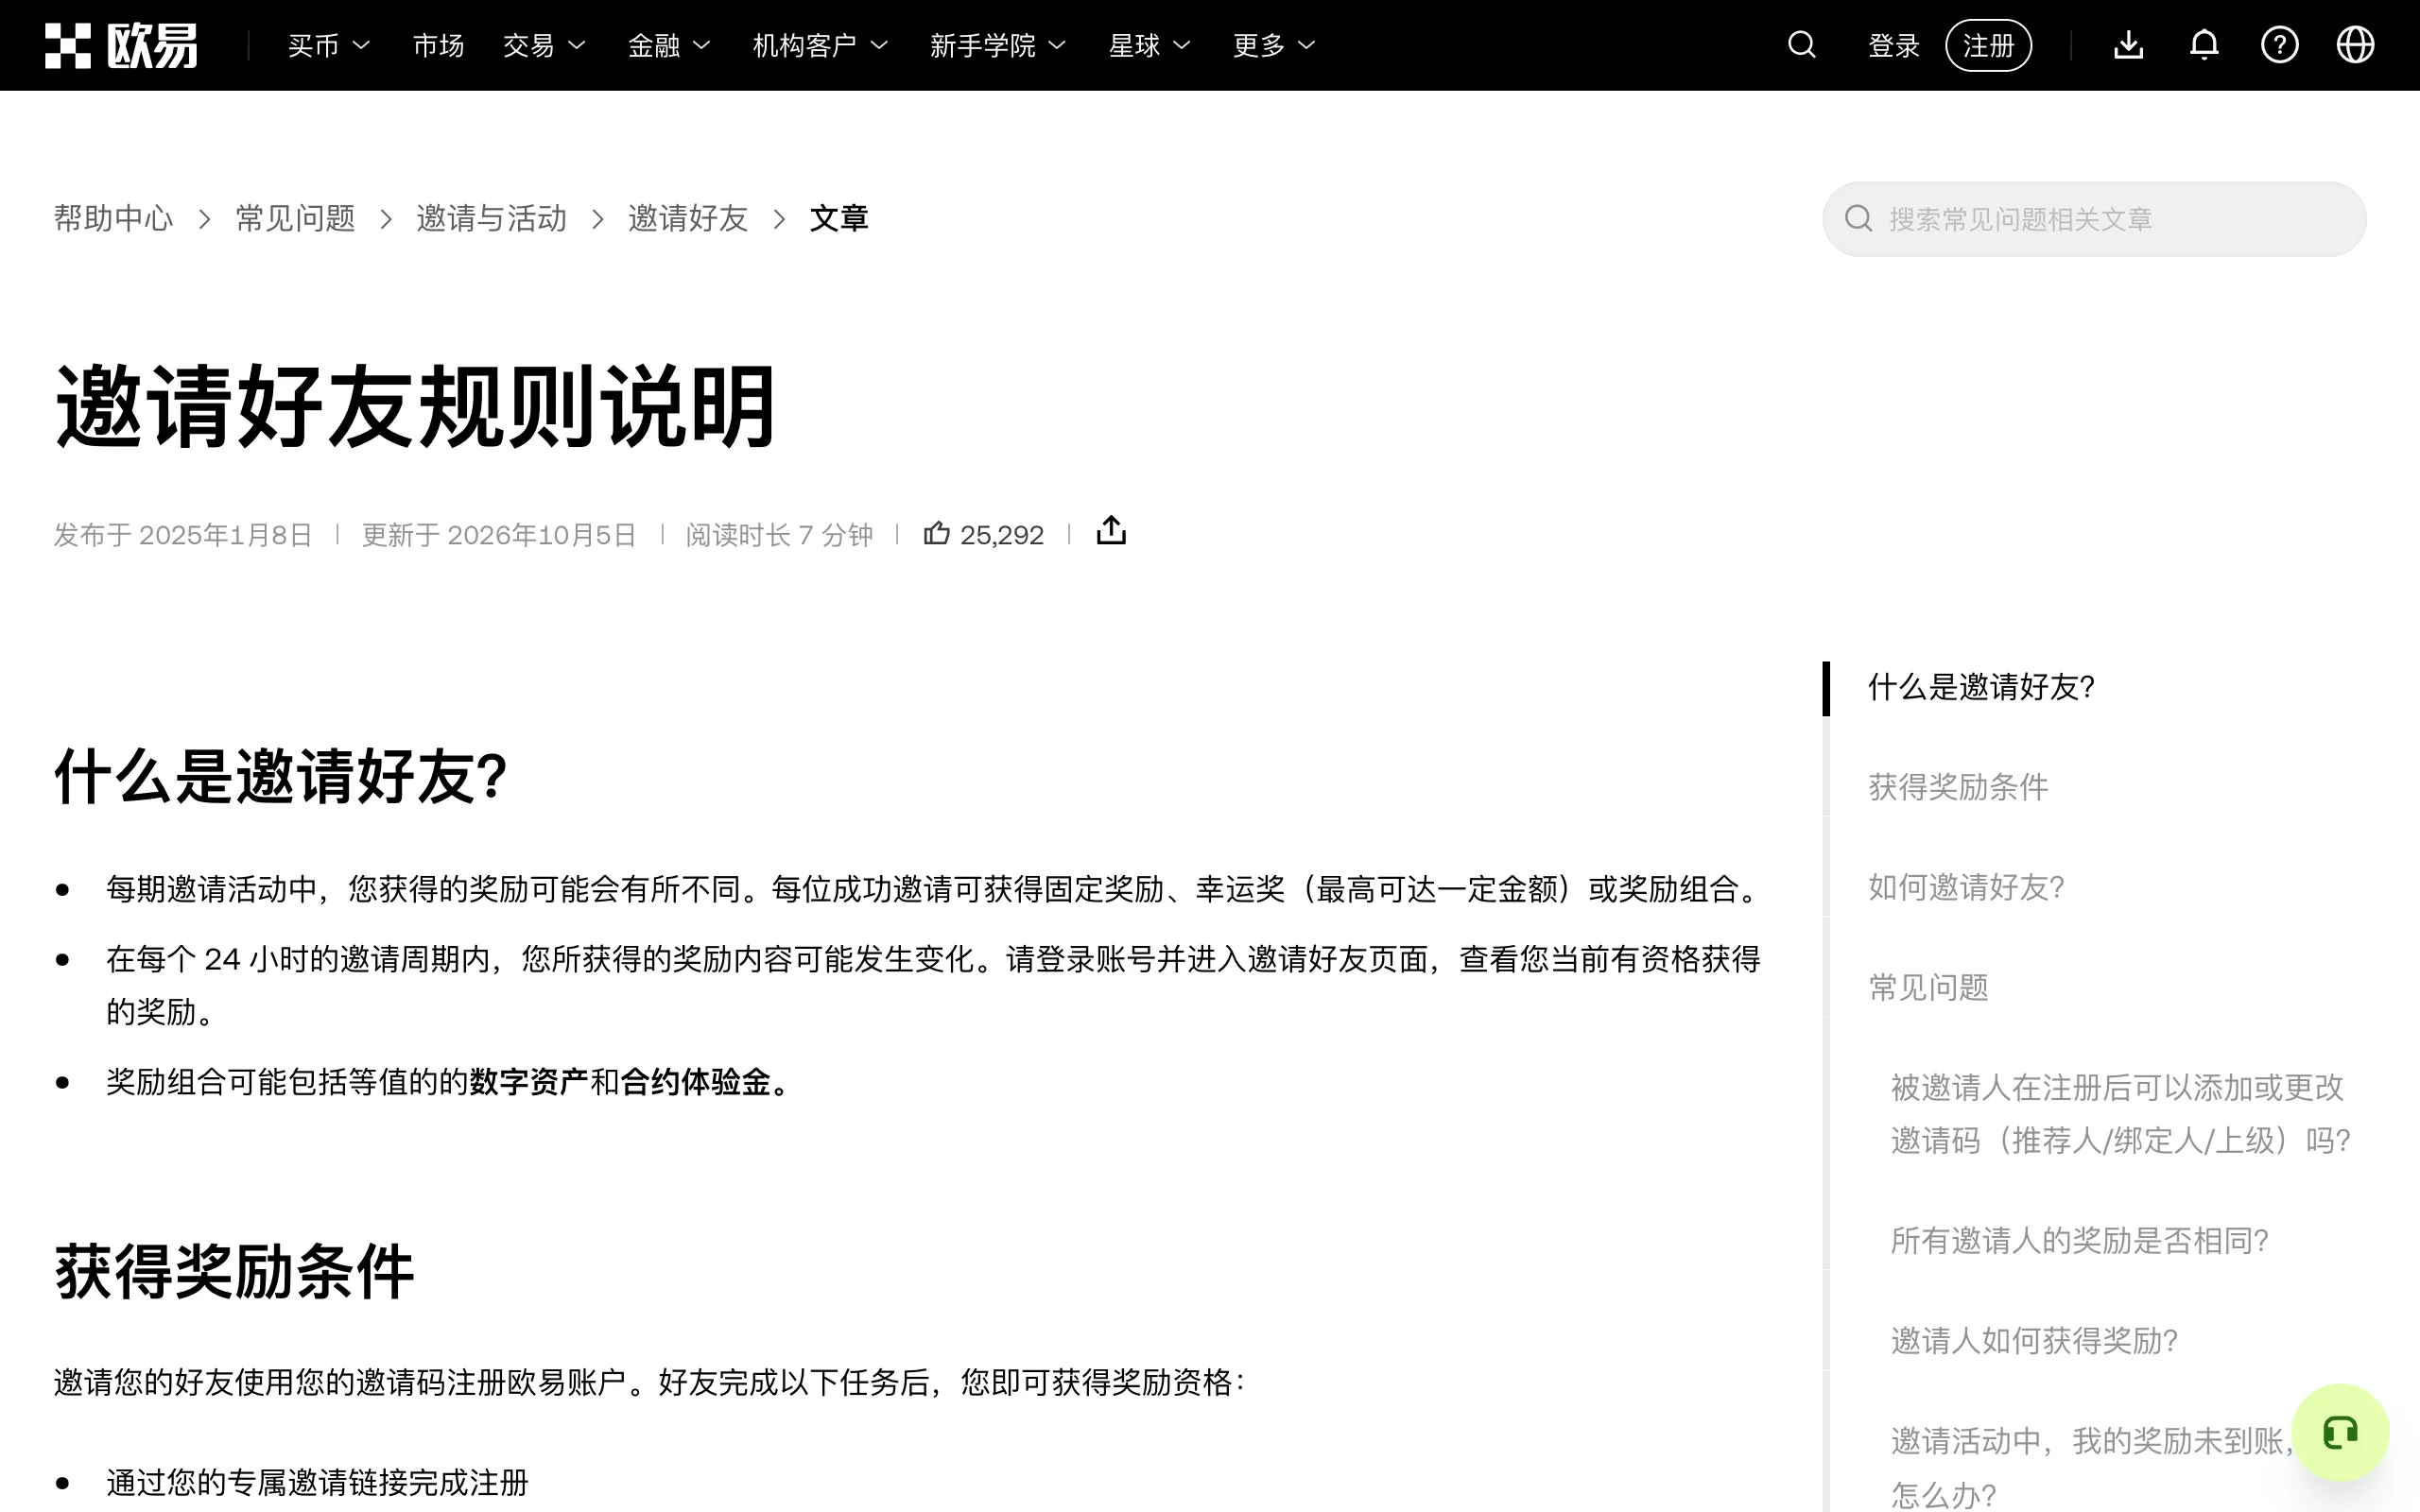Image resolution: width=2420 pixels, height=1512 pixels.
Task: Open the language globe icon
Action: click(2355, 45)
